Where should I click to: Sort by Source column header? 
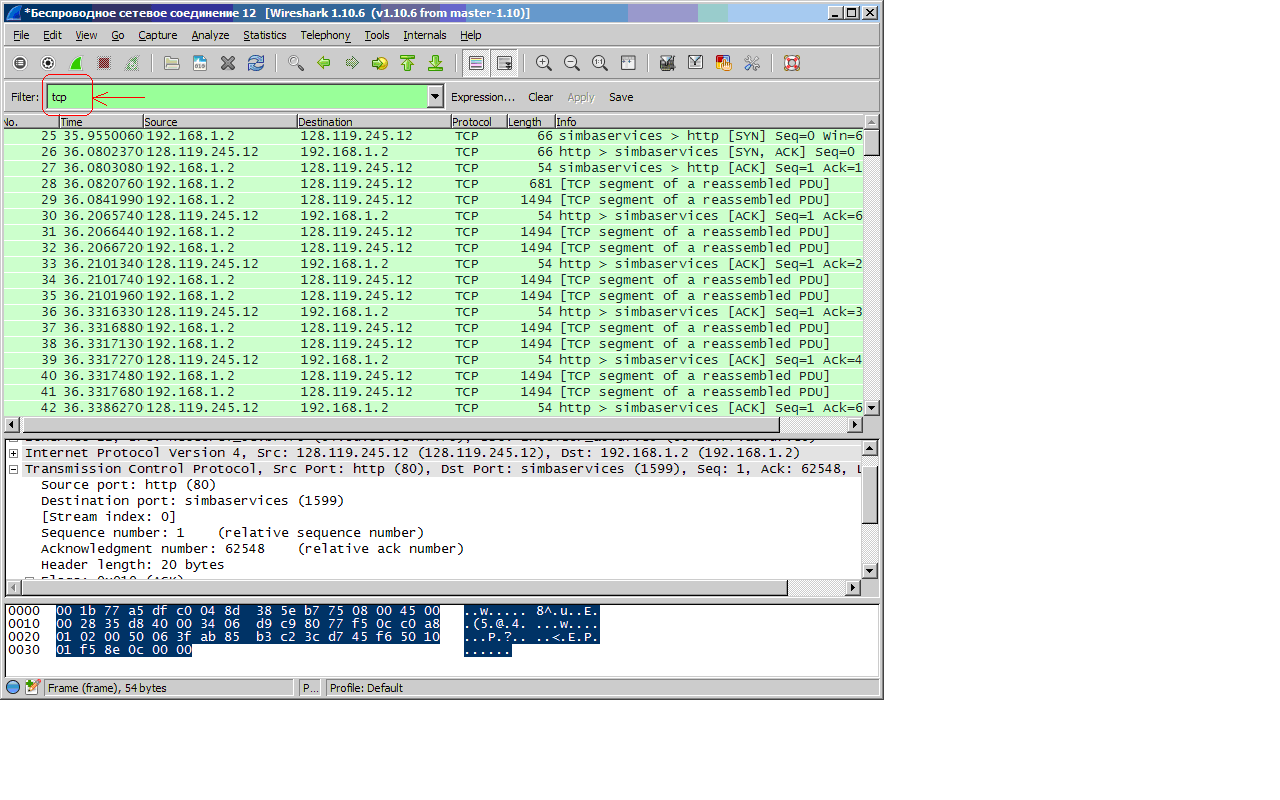(x=220, y=122)
